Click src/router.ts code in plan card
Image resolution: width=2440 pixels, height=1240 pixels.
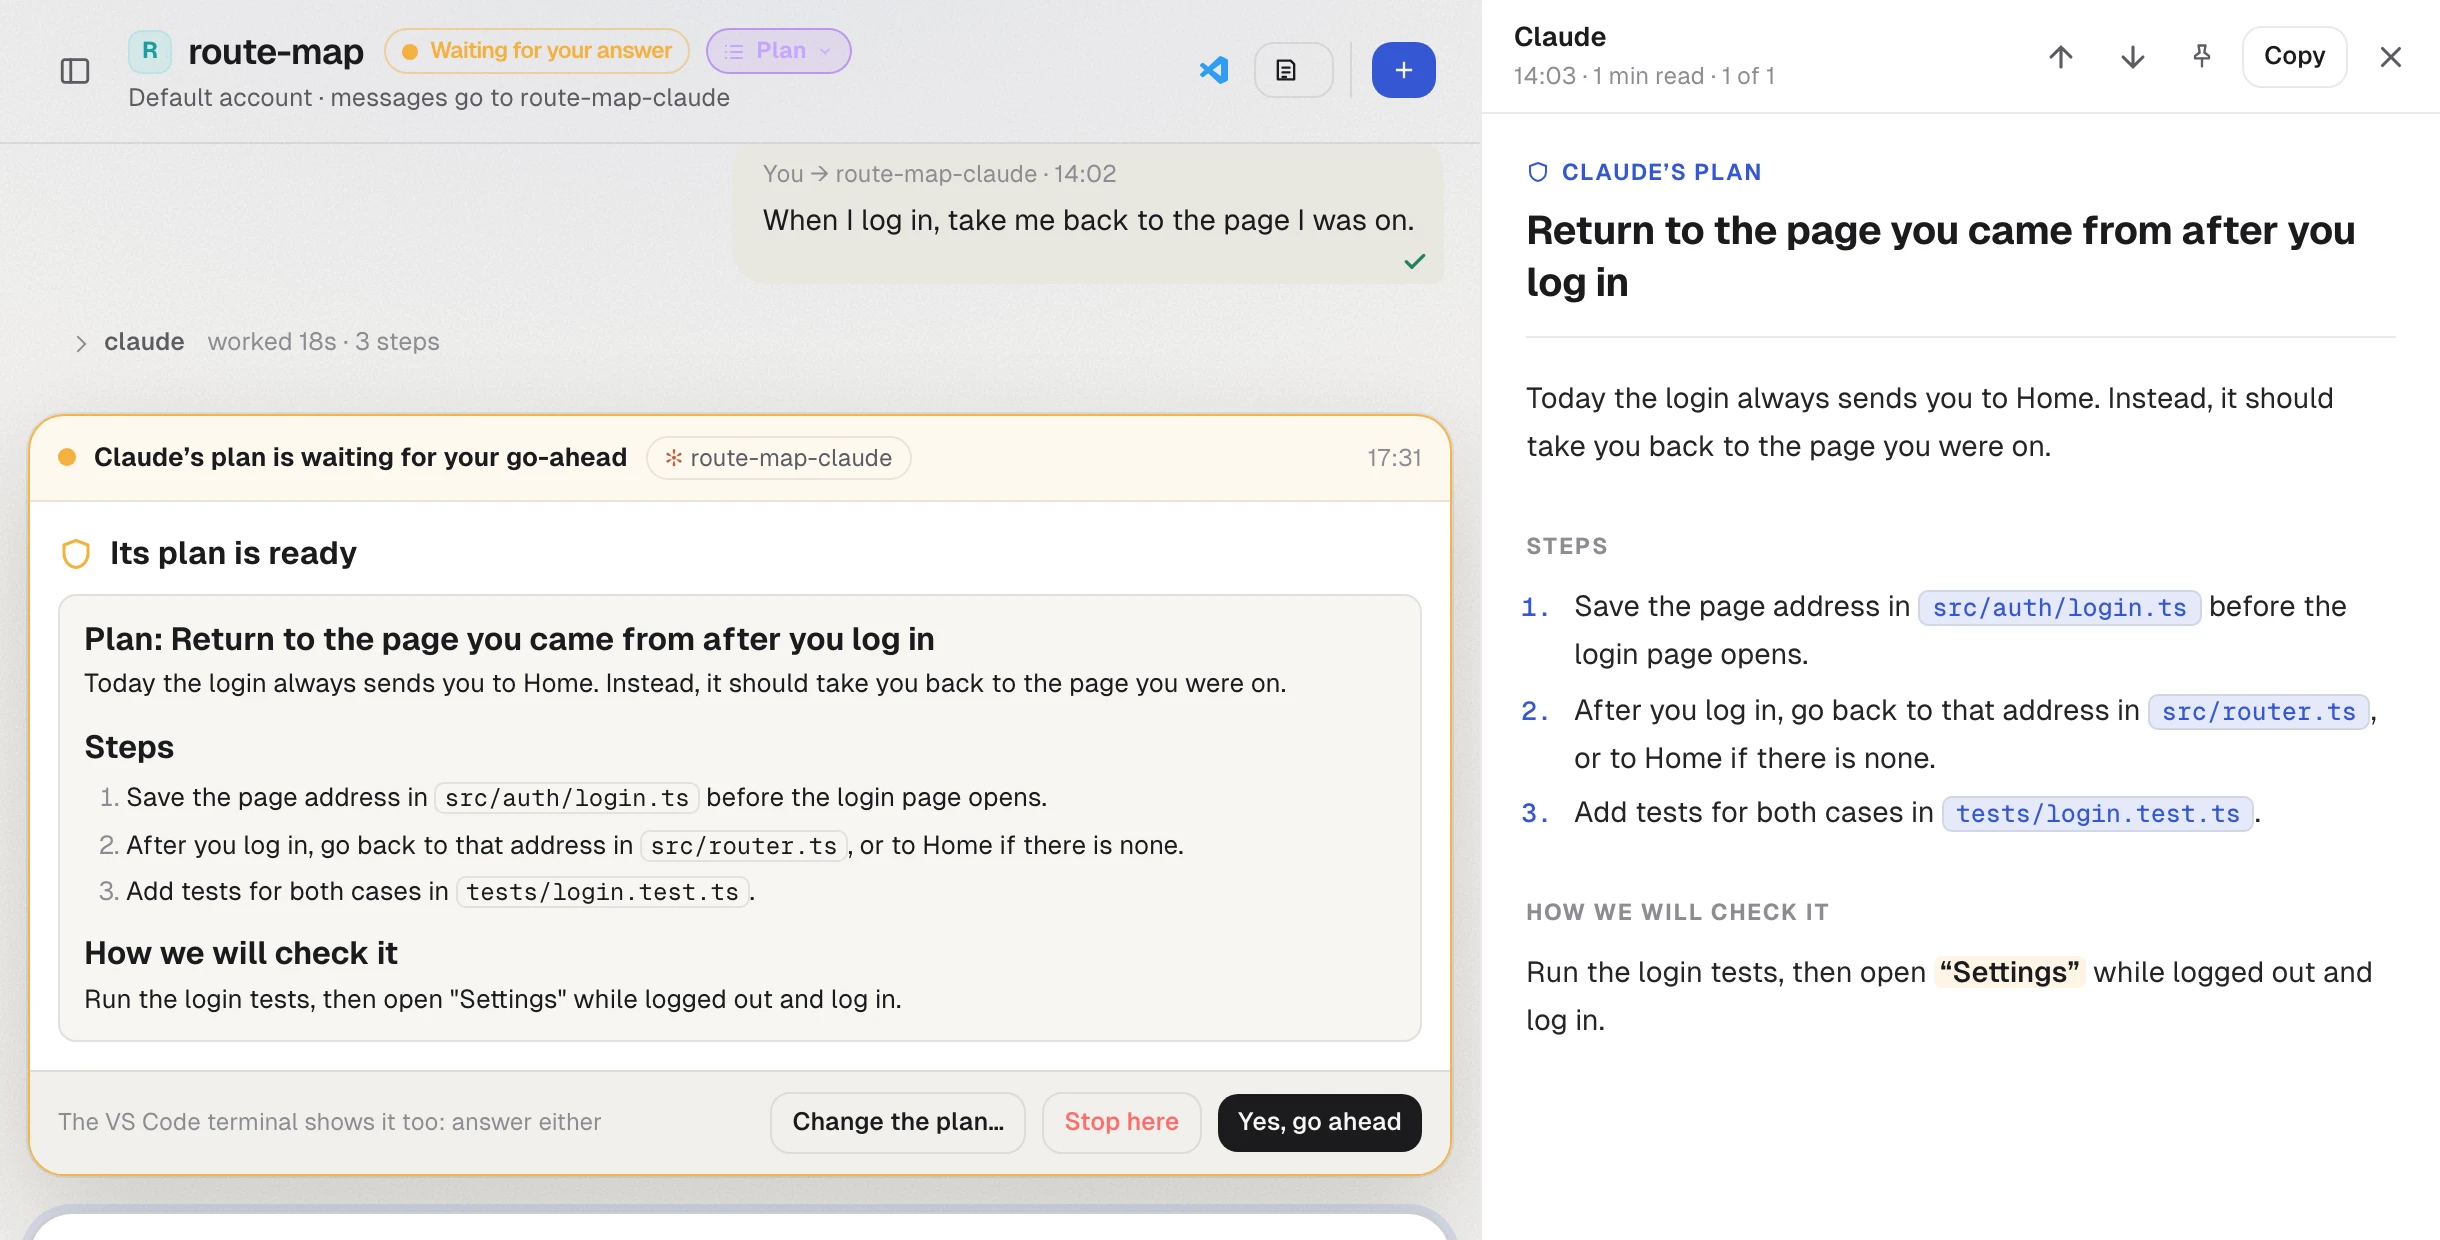[743, 846]
